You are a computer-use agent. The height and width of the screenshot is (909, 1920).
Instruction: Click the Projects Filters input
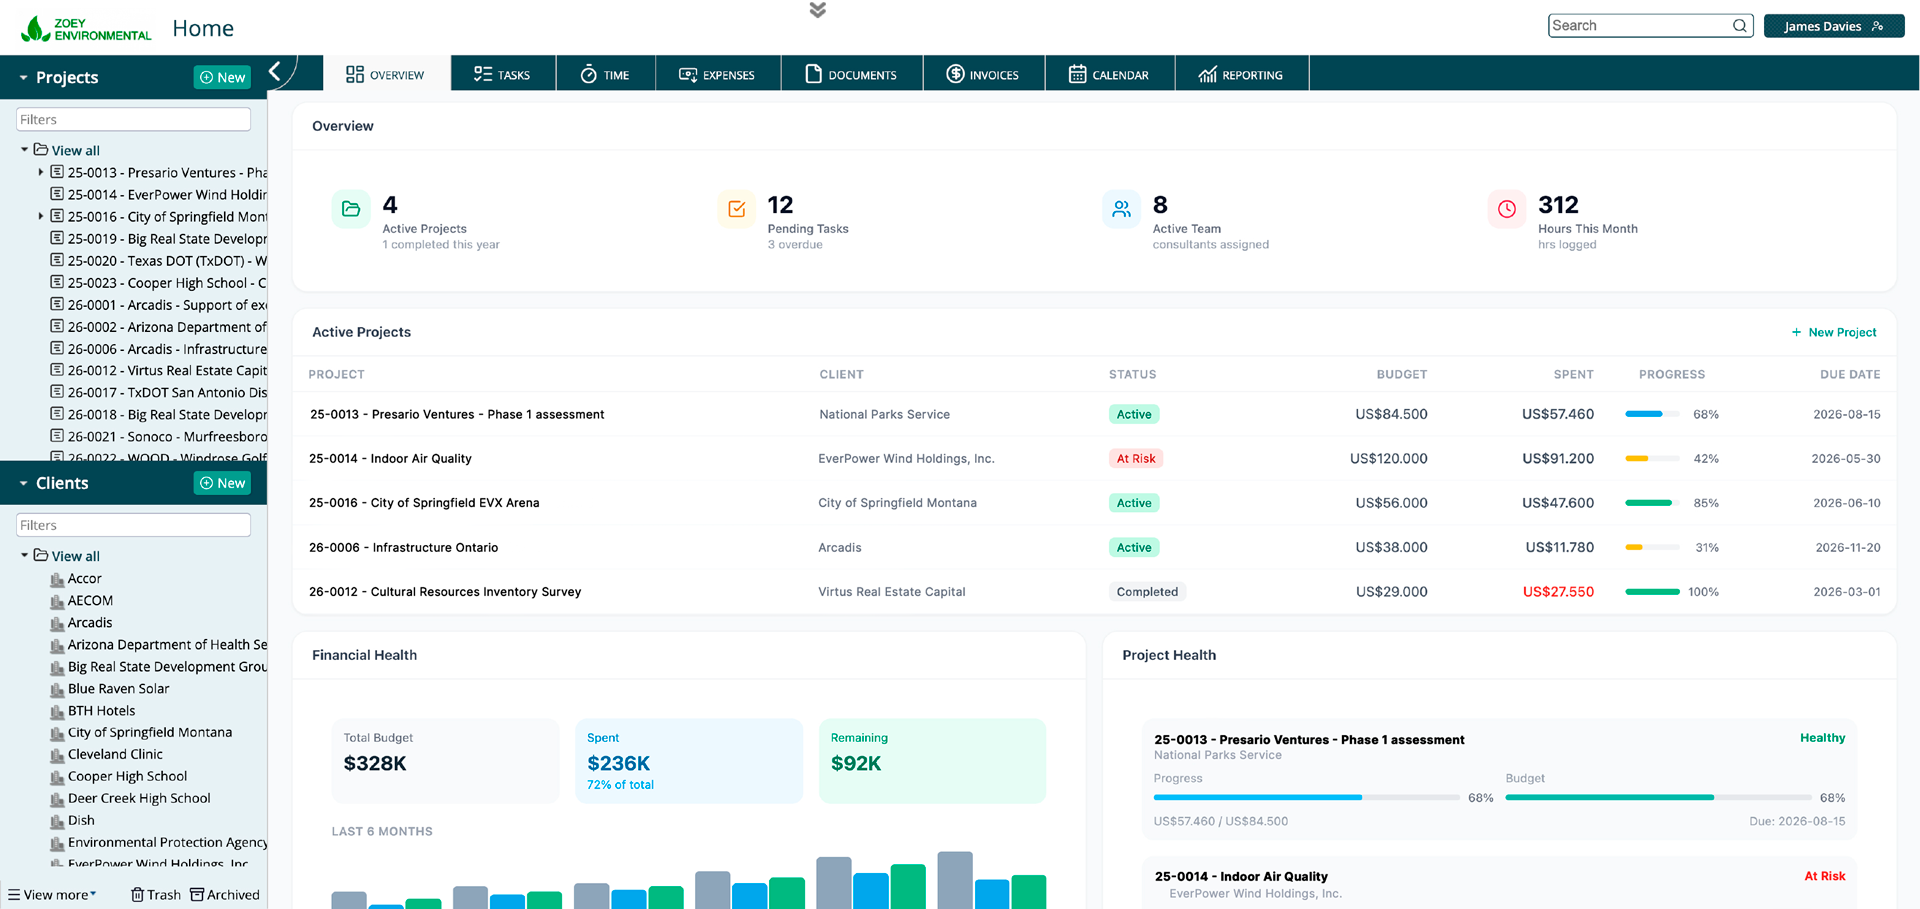point(133,119)
